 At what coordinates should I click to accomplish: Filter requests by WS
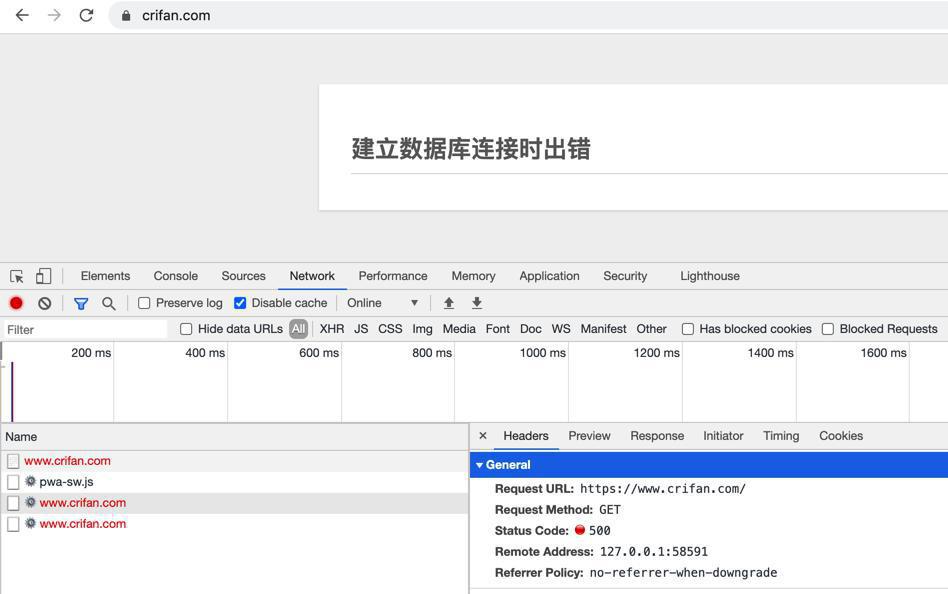pos(561,329)
